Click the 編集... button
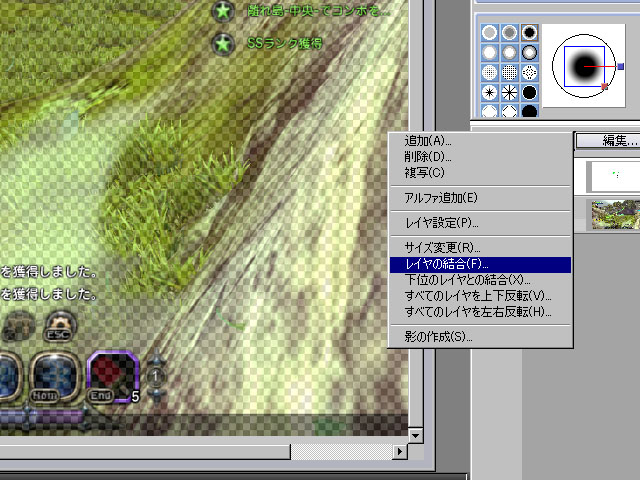This screenshot has width=640, height=480. click(x=608, y=141)
